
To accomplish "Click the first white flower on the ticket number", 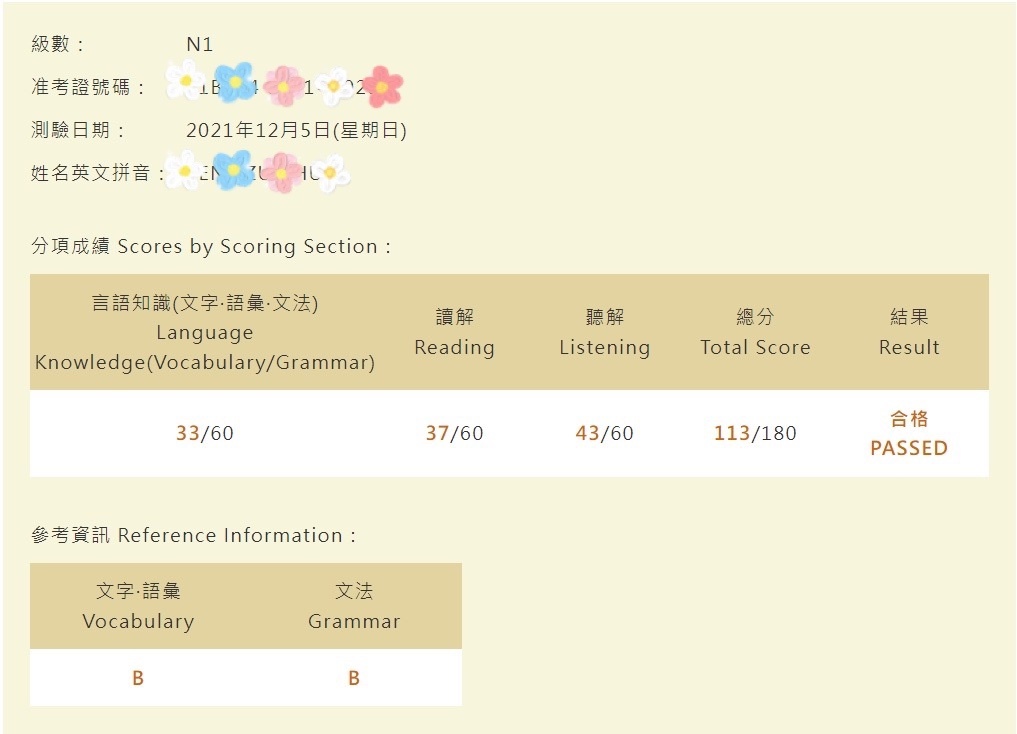I will coord(185,80).
